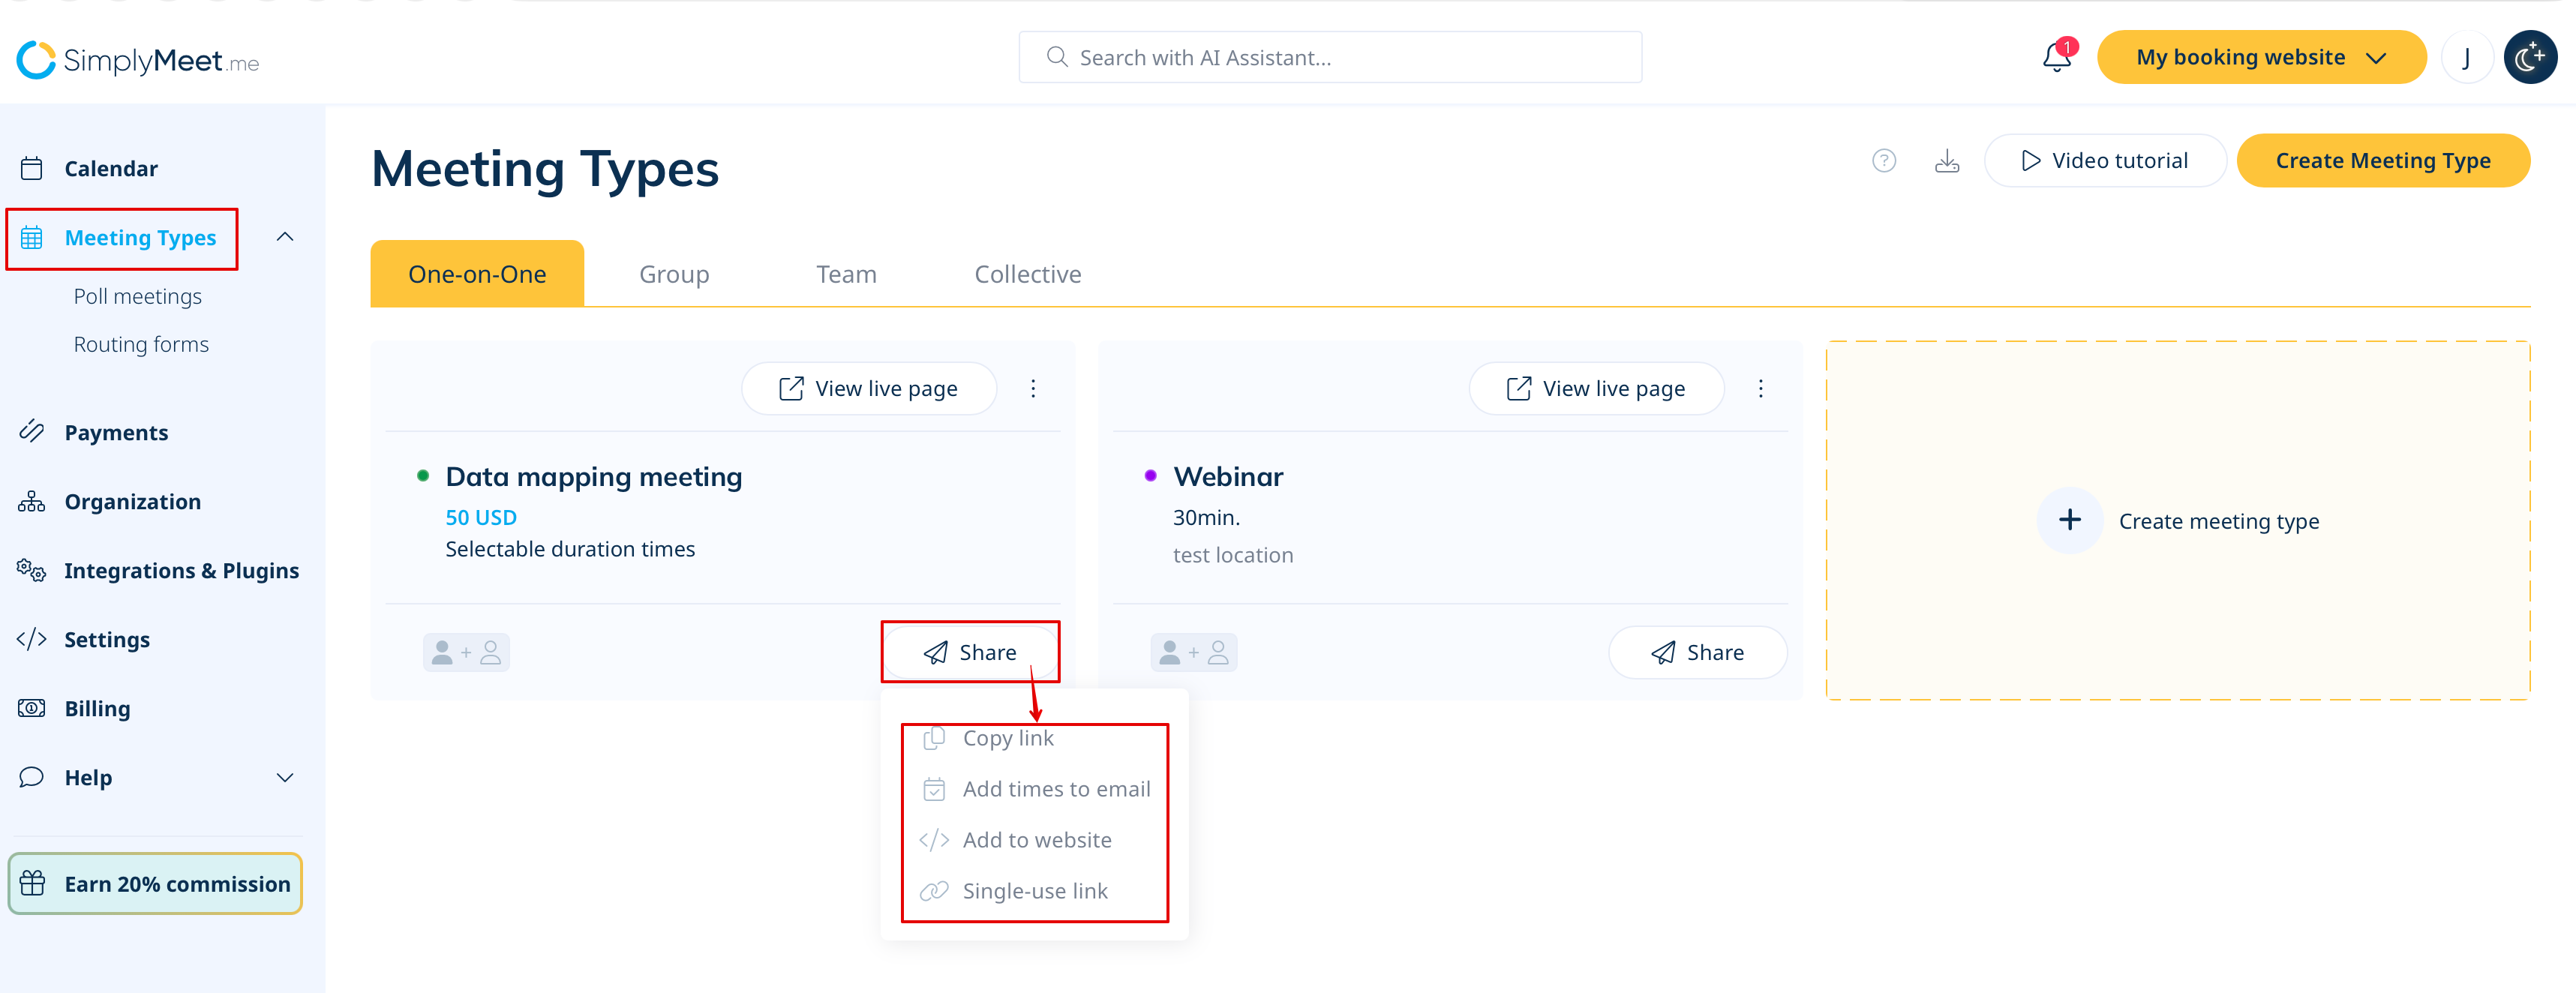Click the Data mapping meeting invite users icon
This screenshot has height=993, width=2576.
tap(466, 653)
